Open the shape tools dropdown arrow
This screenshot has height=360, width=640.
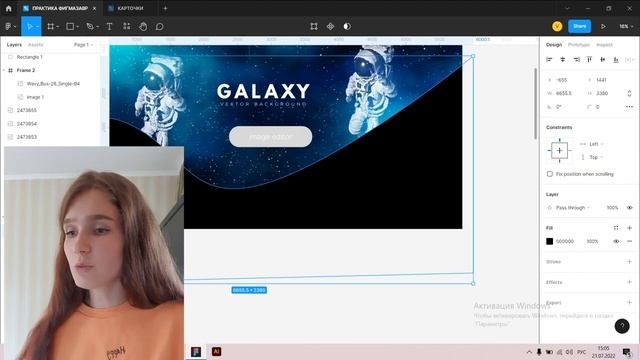pos(77,27)
